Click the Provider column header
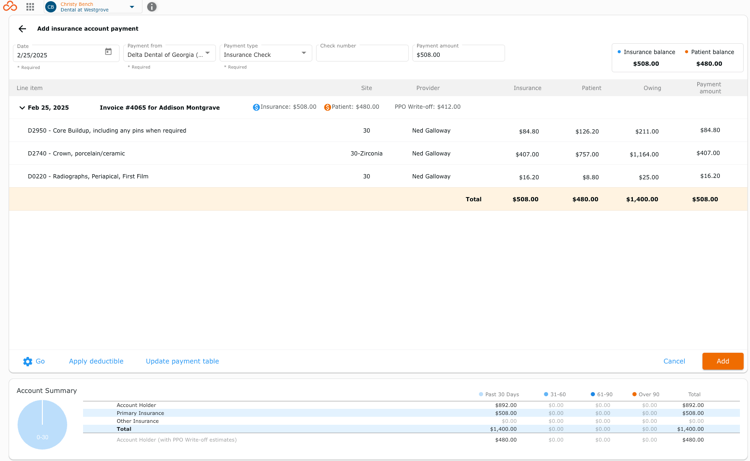This screenshot has height=461, width=750. 428,88
